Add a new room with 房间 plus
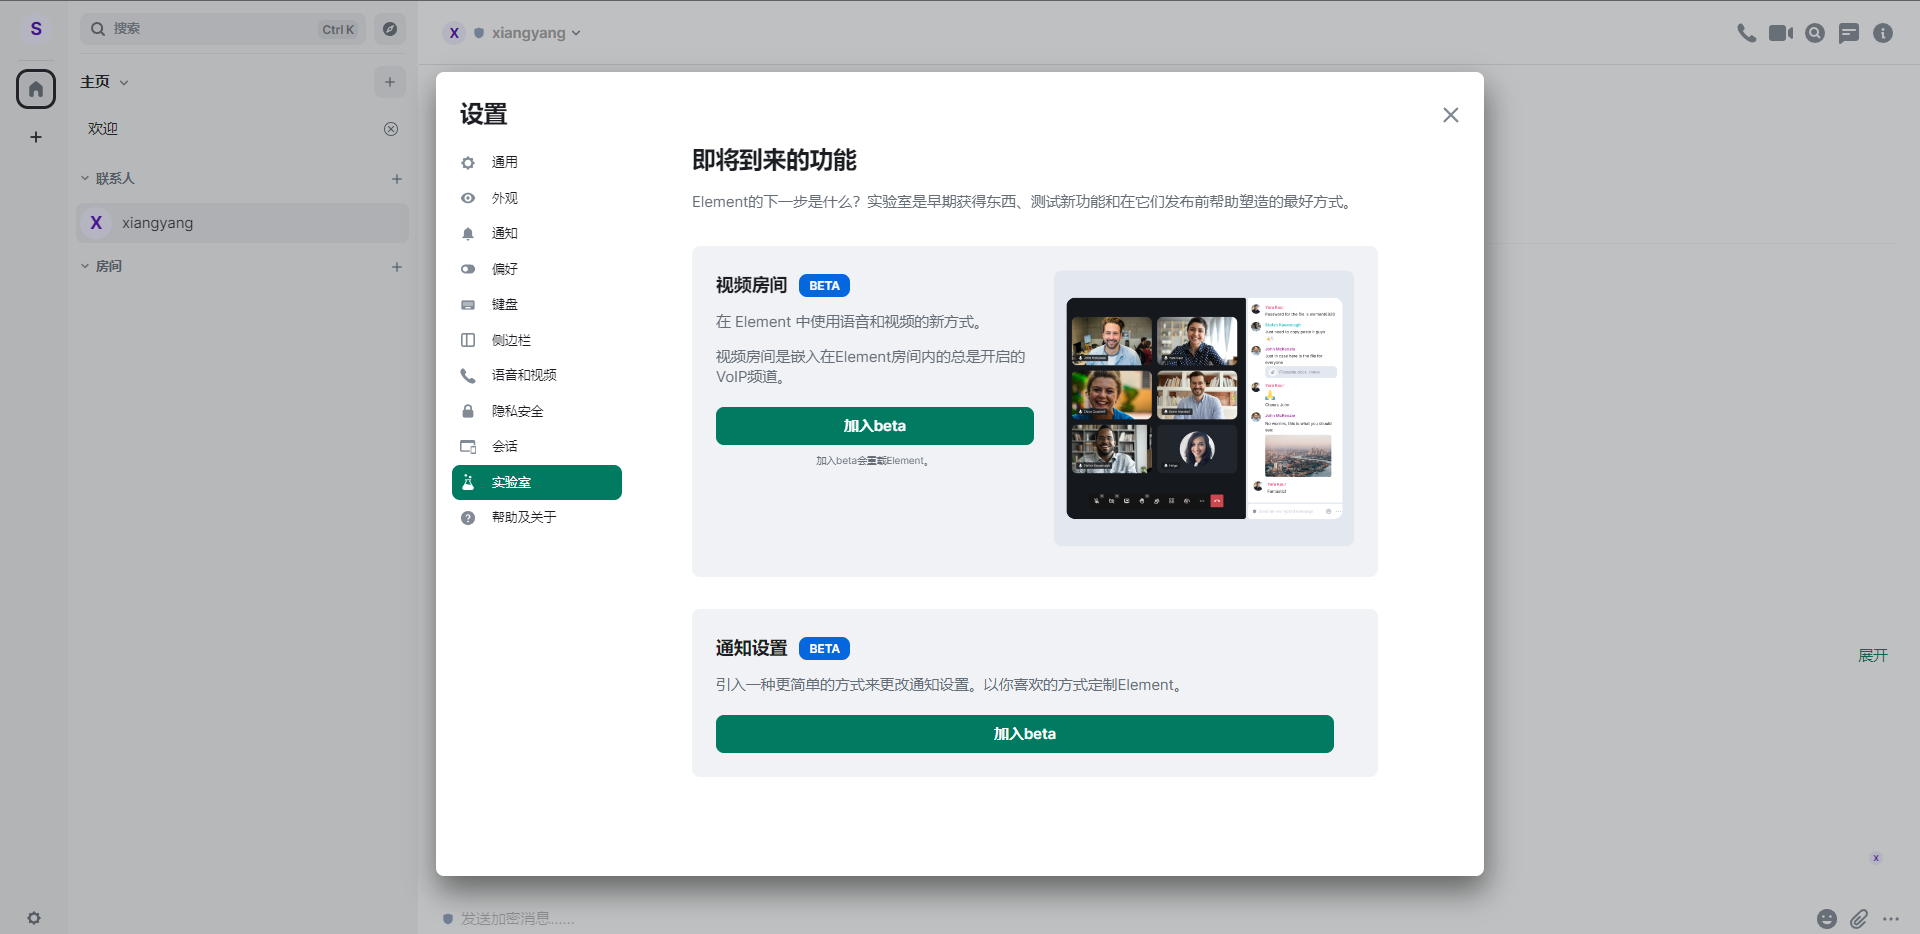Screen dimensions: 1920x934 (397, 267)
